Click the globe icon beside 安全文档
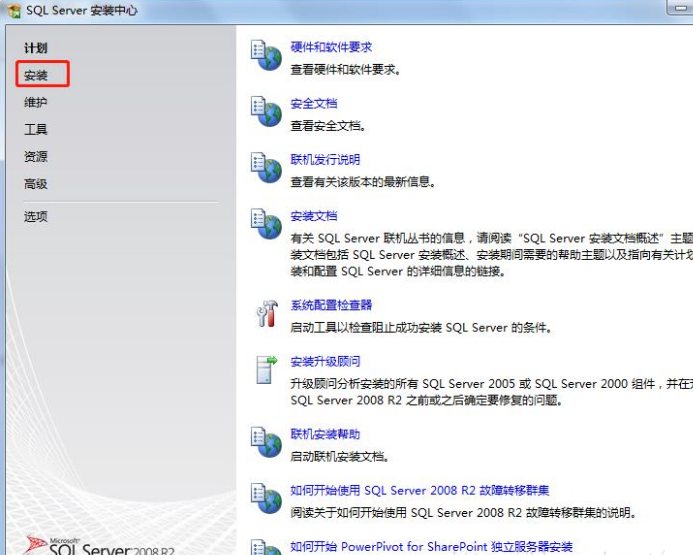 pos(266,111)
